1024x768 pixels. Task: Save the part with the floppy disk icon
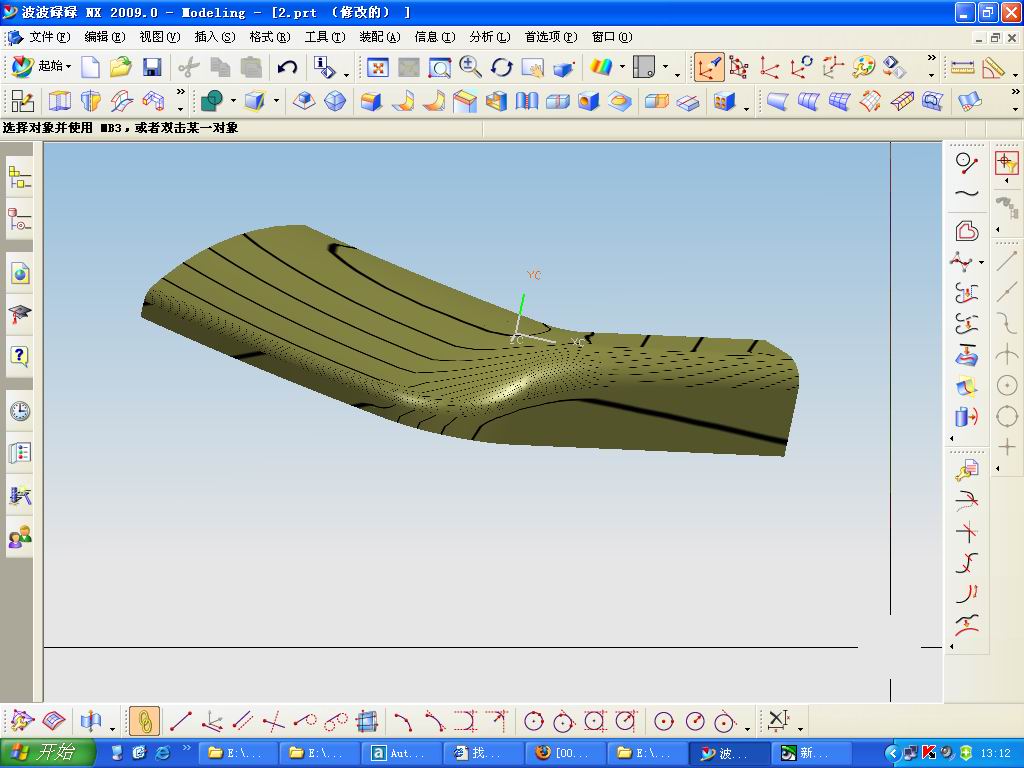tap(152, 67)
